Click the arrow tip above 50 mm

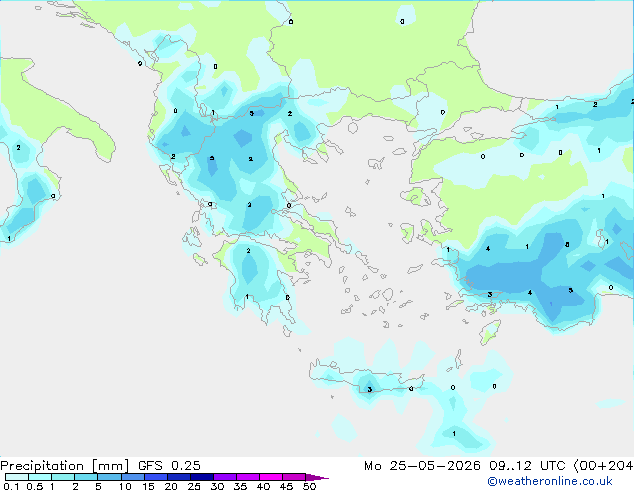coord(317,478)
